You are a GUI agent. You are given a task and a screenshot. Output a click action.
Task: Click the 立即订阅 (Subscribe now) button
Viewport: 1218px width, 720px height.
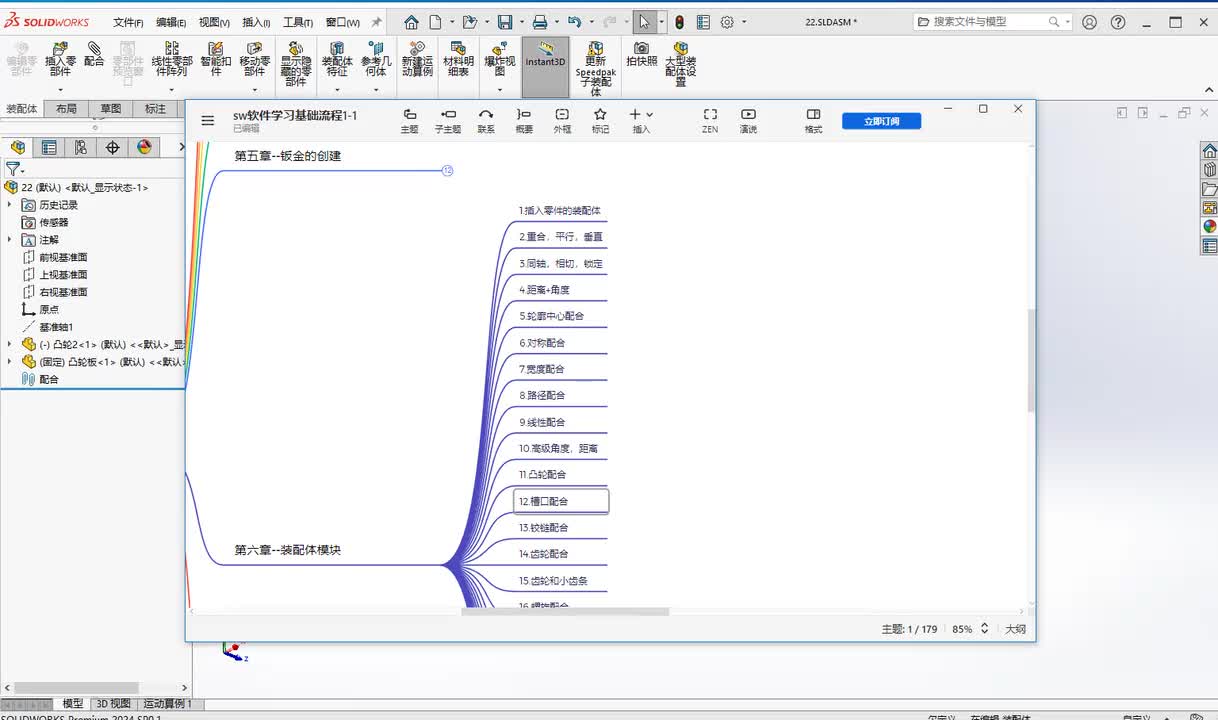tap(881, 121)
